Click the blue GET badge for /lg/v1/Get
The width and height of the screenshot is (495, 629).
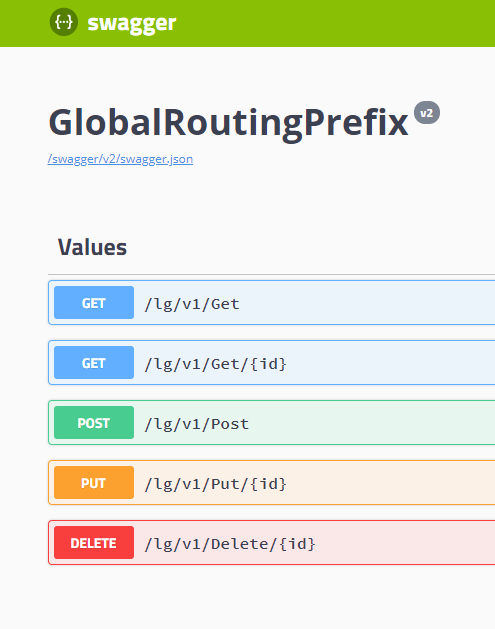(94, 302)
